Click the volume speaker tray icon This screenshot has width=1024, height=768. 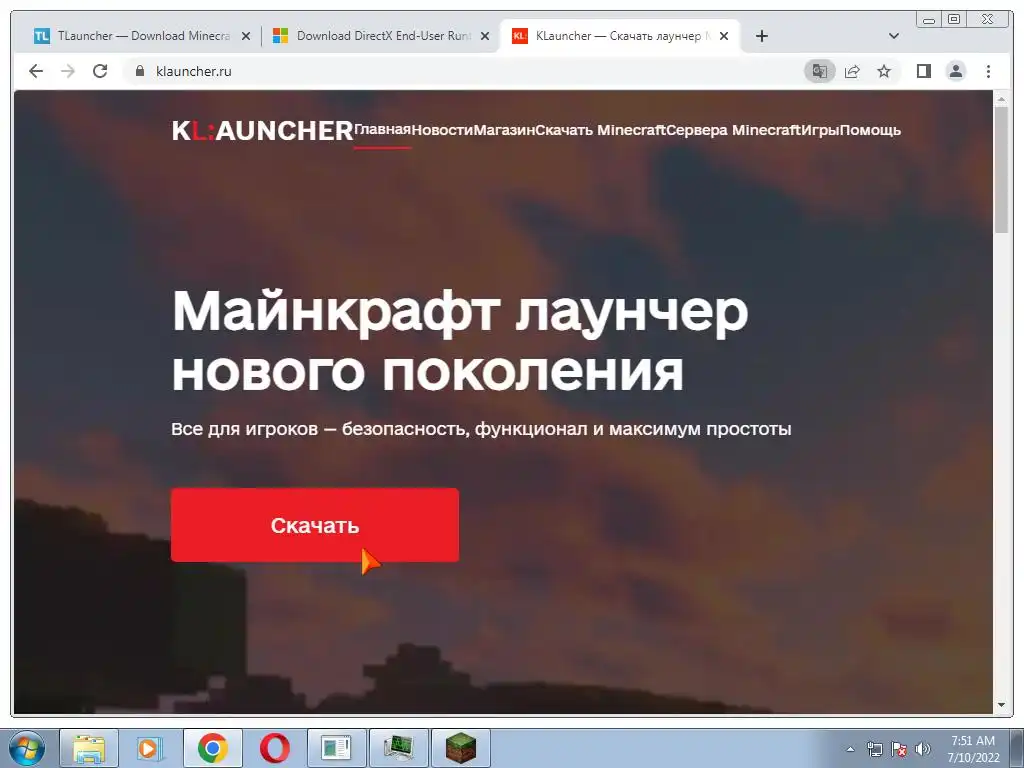pos(923,749)
